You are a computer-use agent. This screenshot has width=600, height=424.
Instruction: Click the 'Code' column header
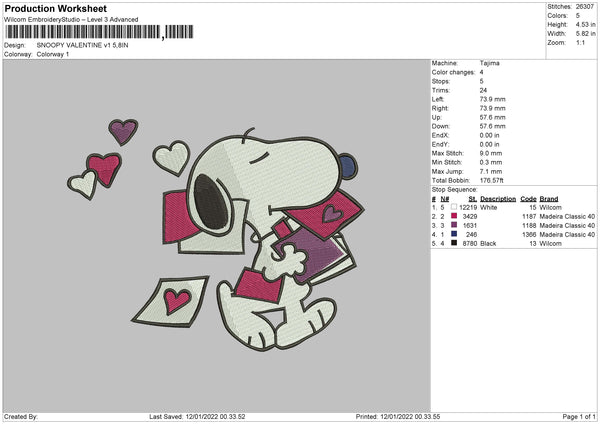(x=528, y=199)
